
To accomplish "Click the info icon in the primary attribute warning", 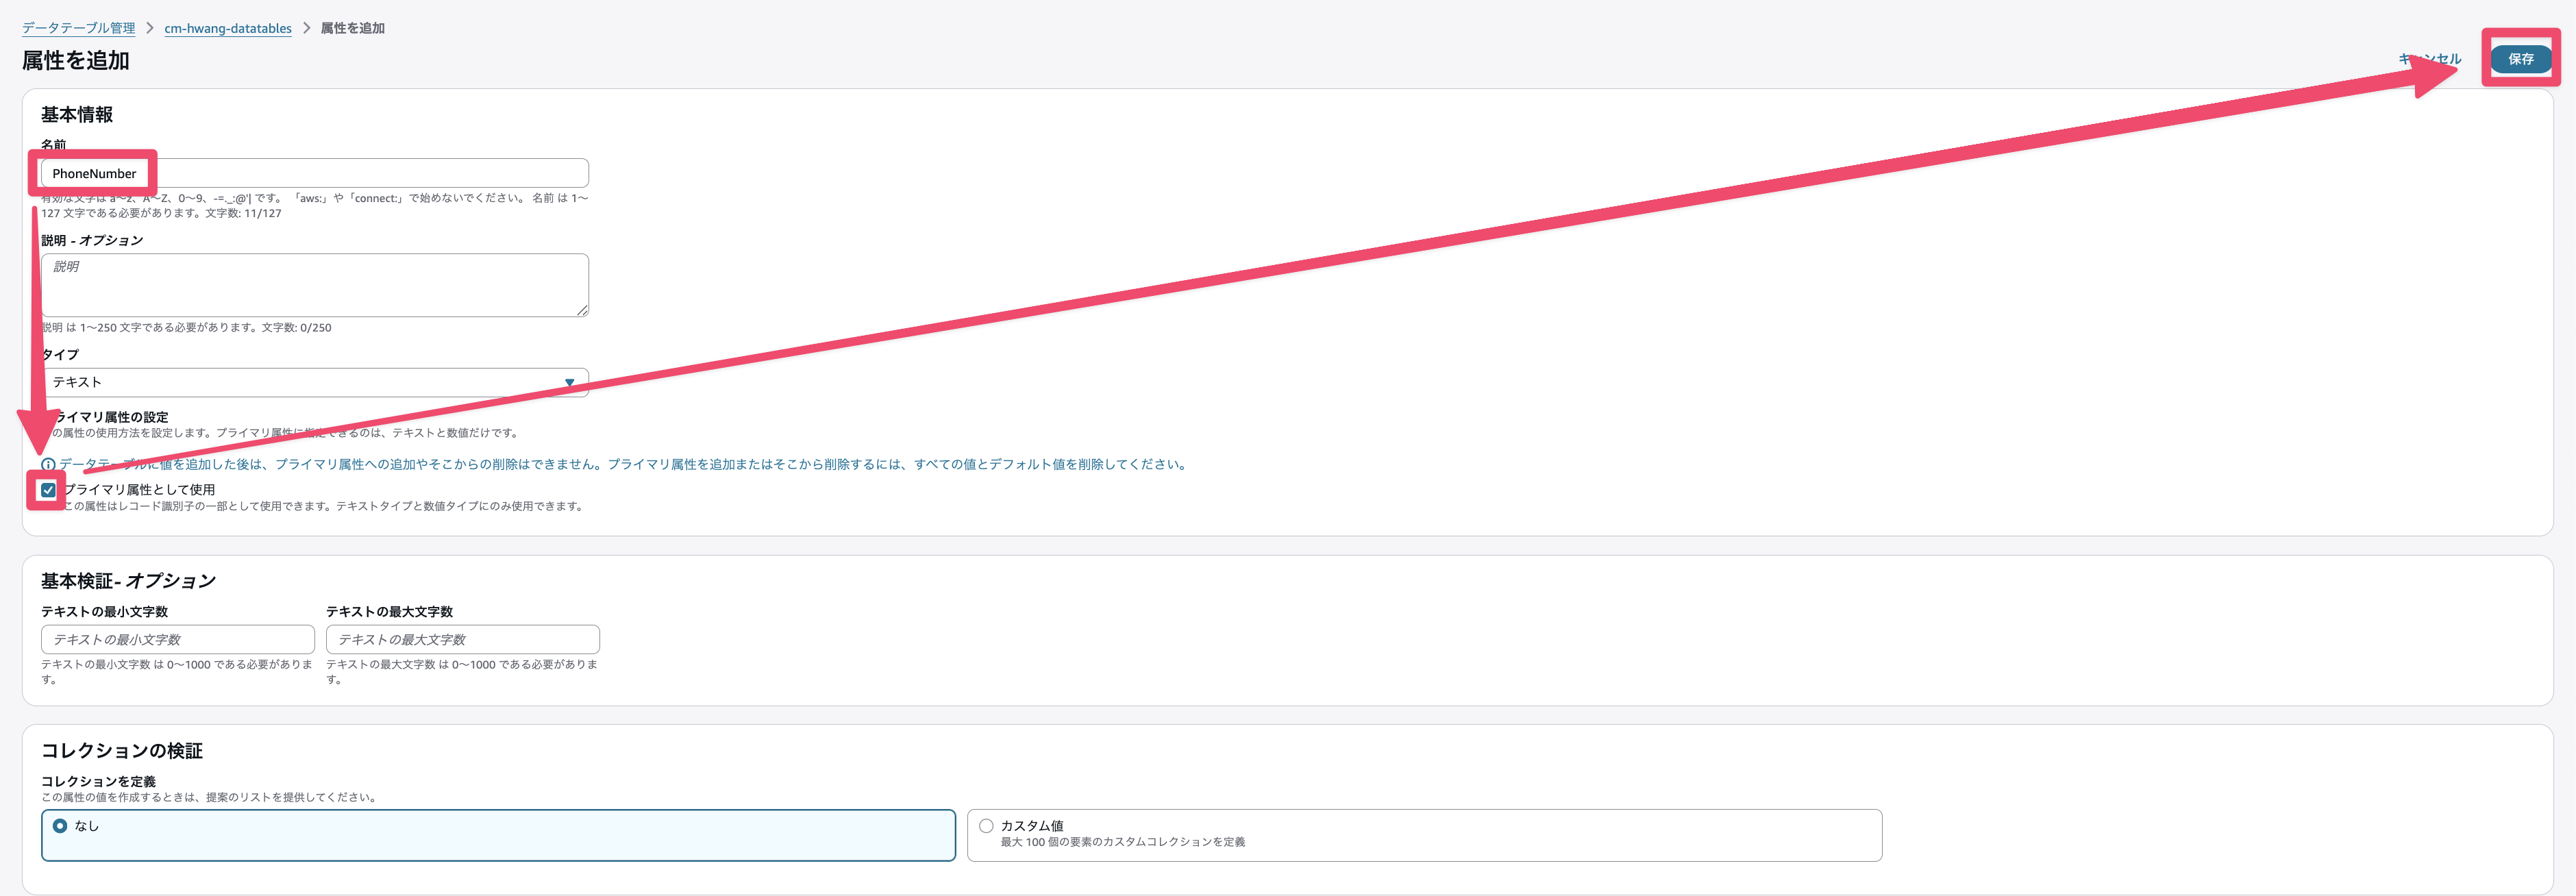I will 50,463.
